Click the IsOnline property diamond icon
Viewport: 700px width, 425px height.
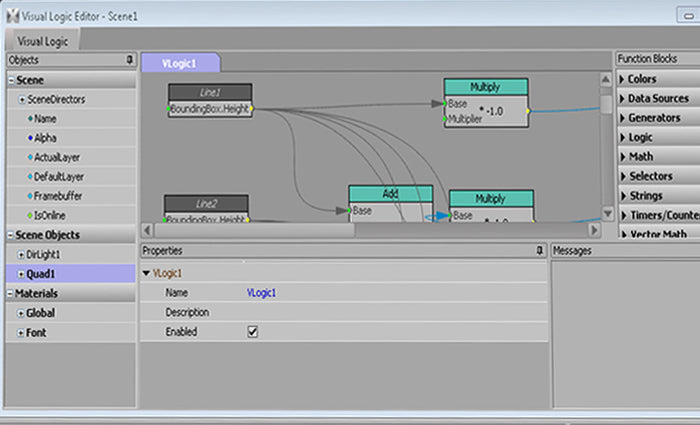[x=30, y=215]
